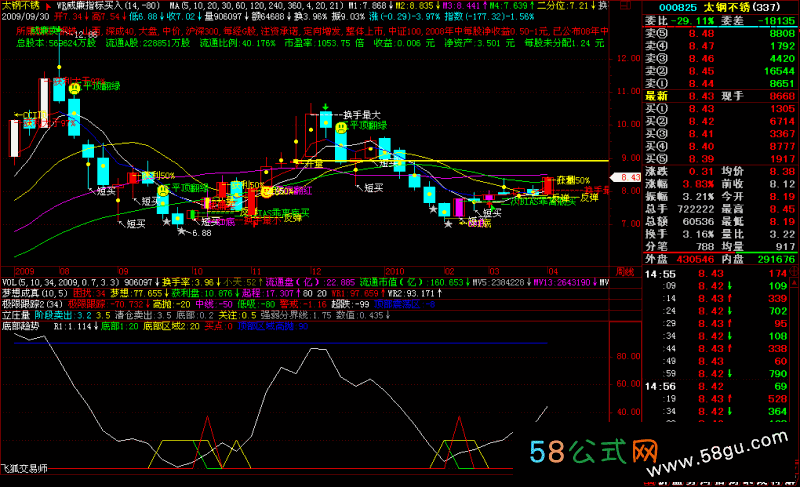Click the 卖③ row at 8.46
This screenshot has width=800, height=487.
[719, 59]
